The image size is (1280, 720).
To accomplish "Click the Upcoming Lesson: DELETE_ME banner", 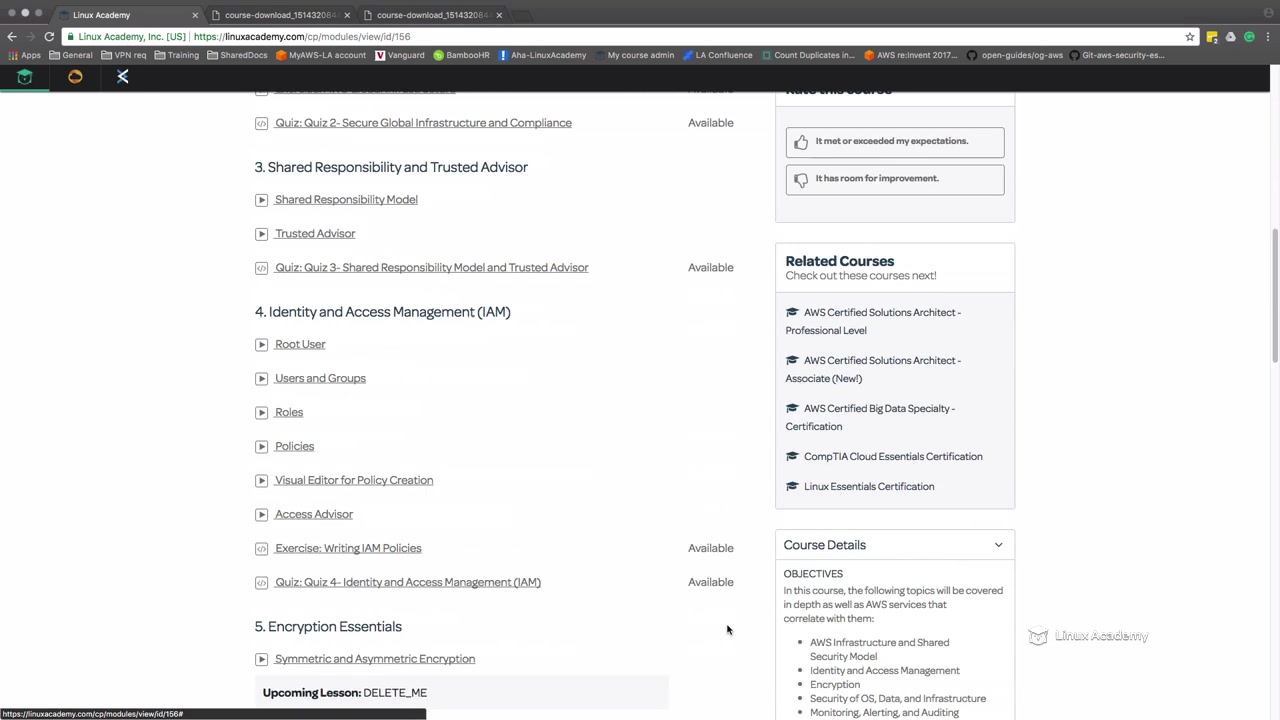I will 461,693.
